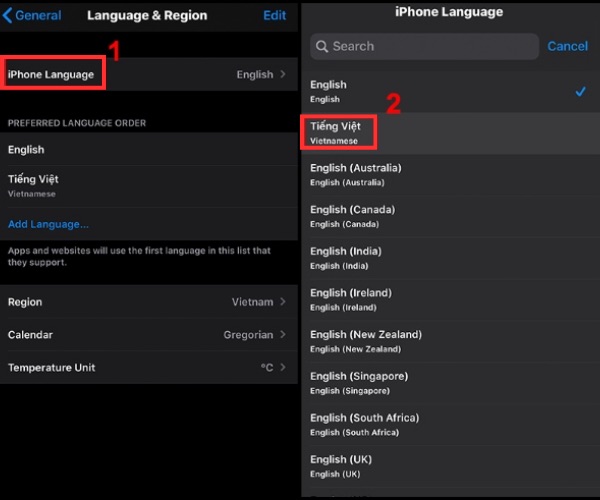The image size is (600, 500).
Task: Tap Tiếng Việt in preferred language order
Action: [150, 184]
